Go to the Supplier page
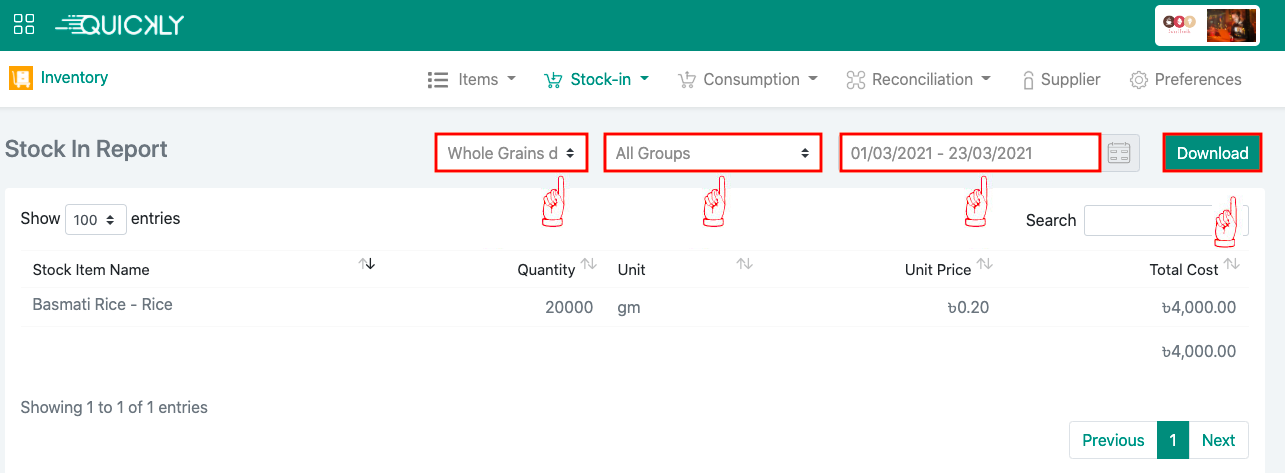 pos(1060,79)
